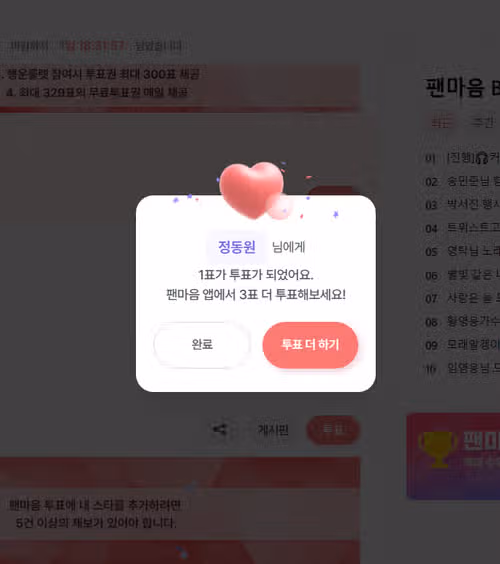Select the red highlighted ranking tab
The image size is (500, 564).
point(442,122)
